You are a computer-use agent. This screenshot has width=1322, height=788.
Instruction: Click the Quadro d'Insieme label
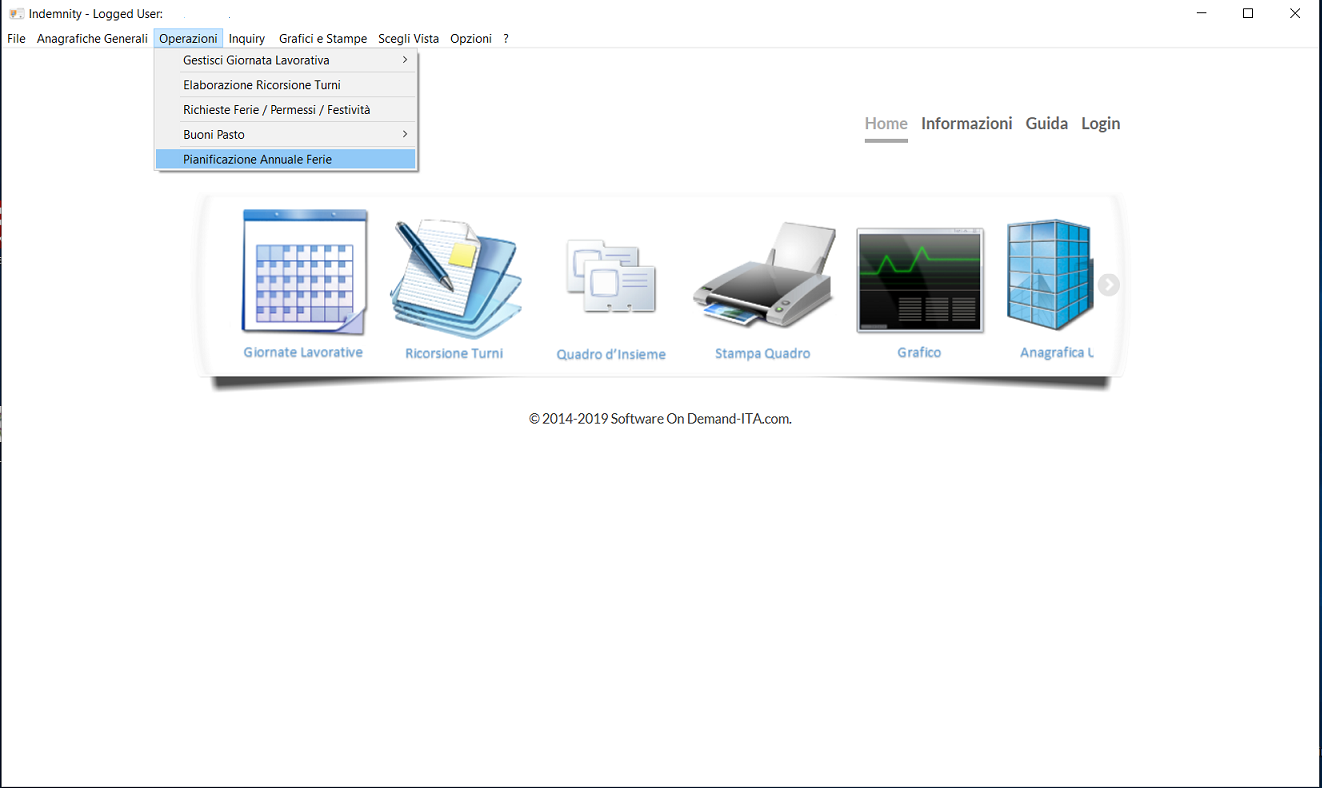tap(611, 354)
